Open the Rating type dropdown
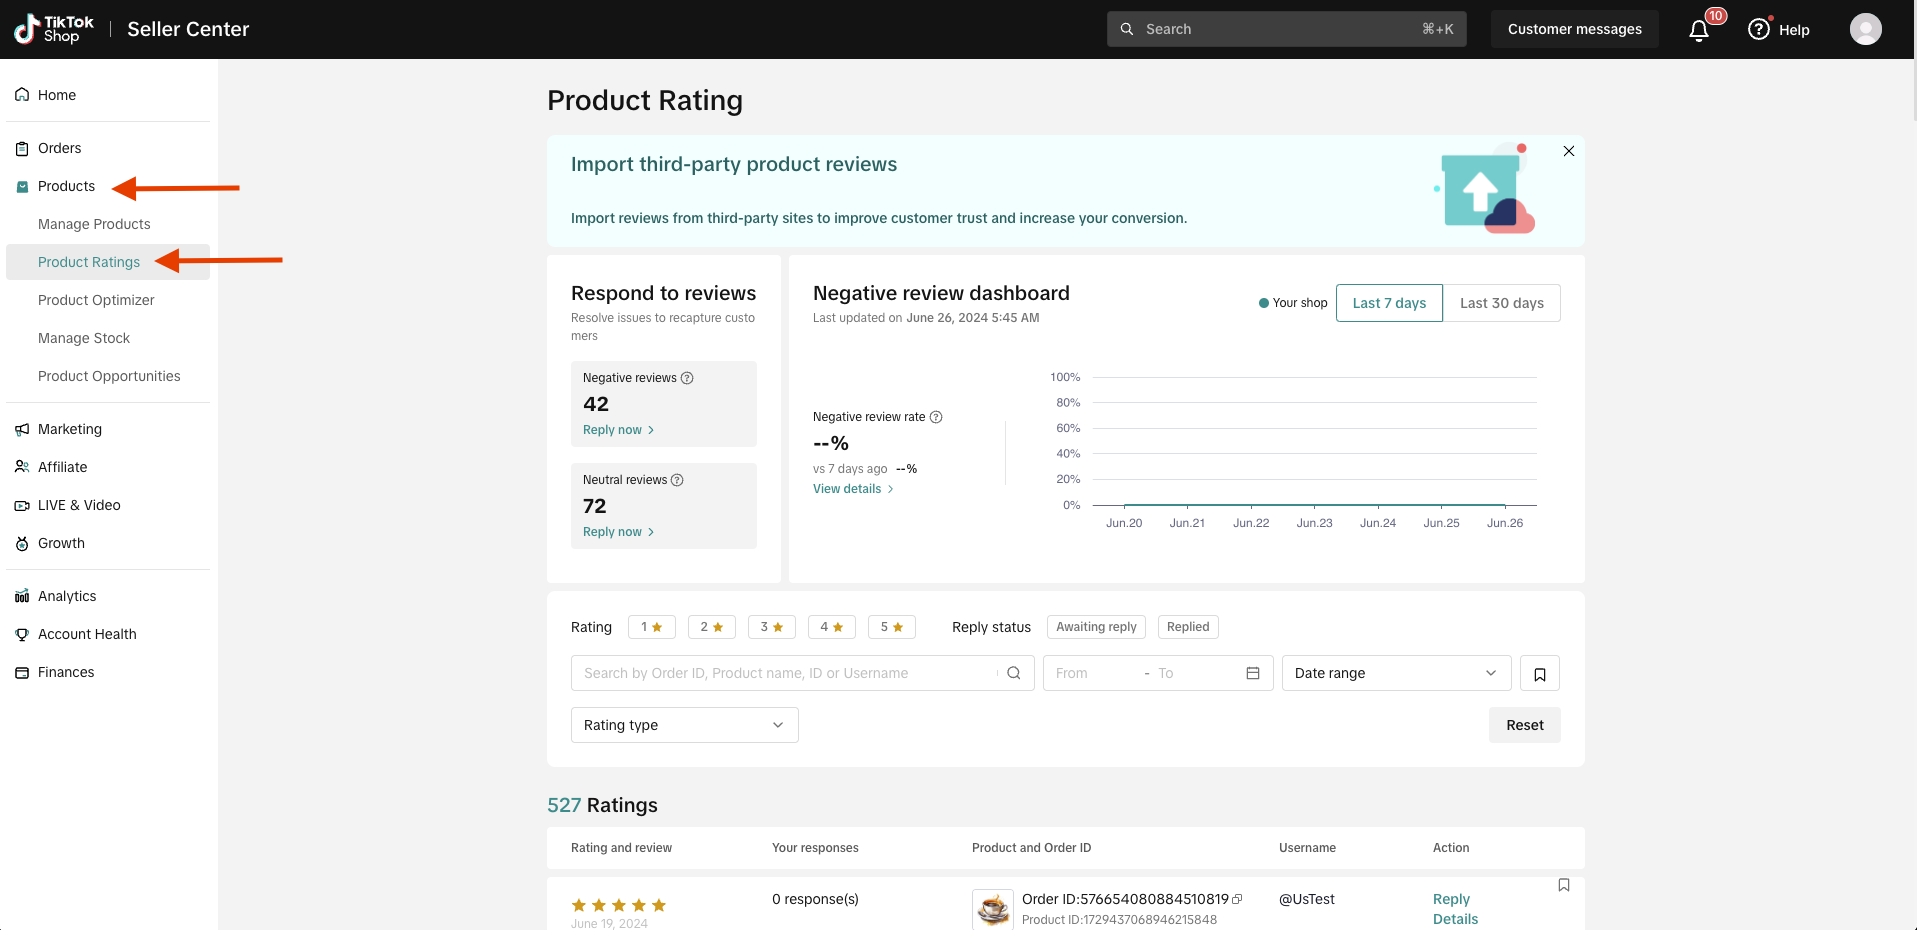 (x=684, y=725)
